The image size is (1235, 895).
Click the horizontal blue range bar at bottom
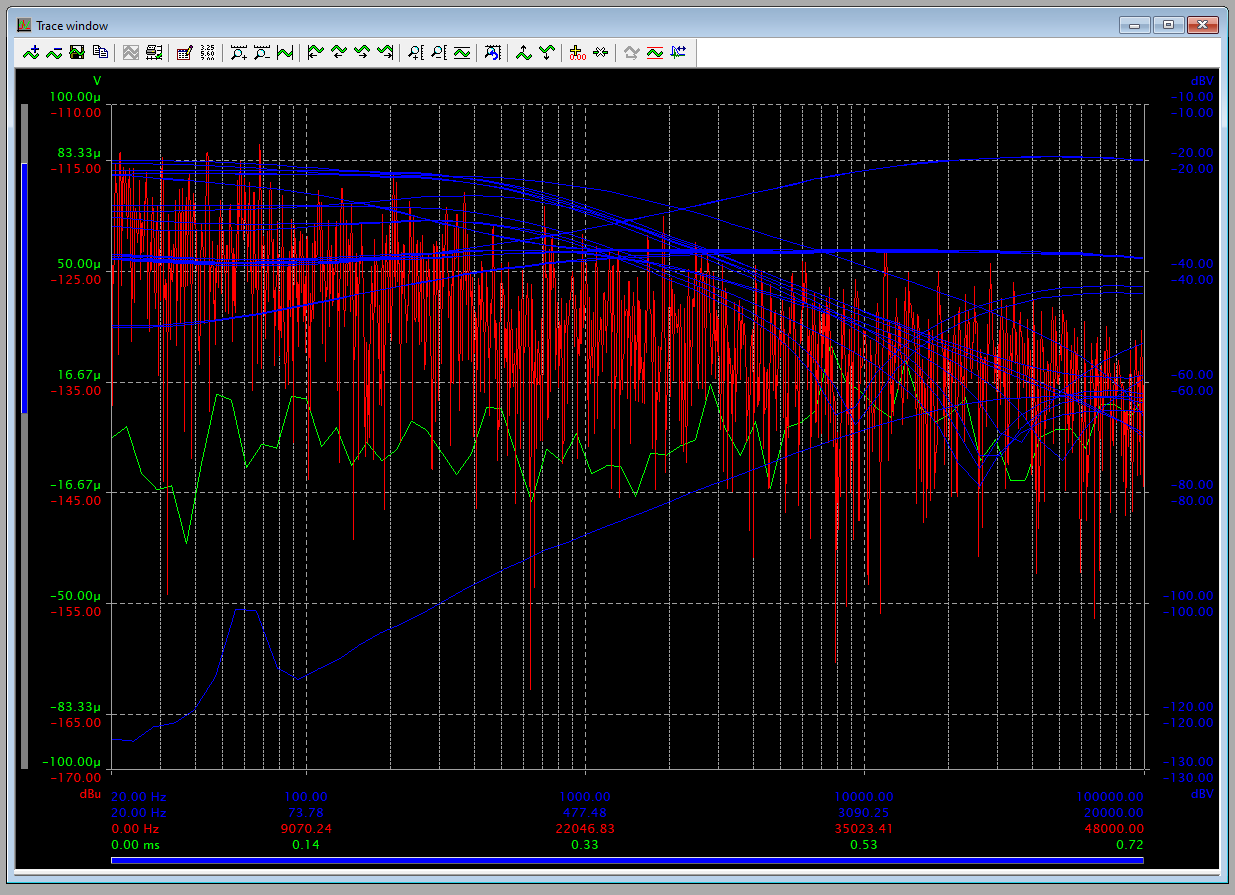coord(627,860)
